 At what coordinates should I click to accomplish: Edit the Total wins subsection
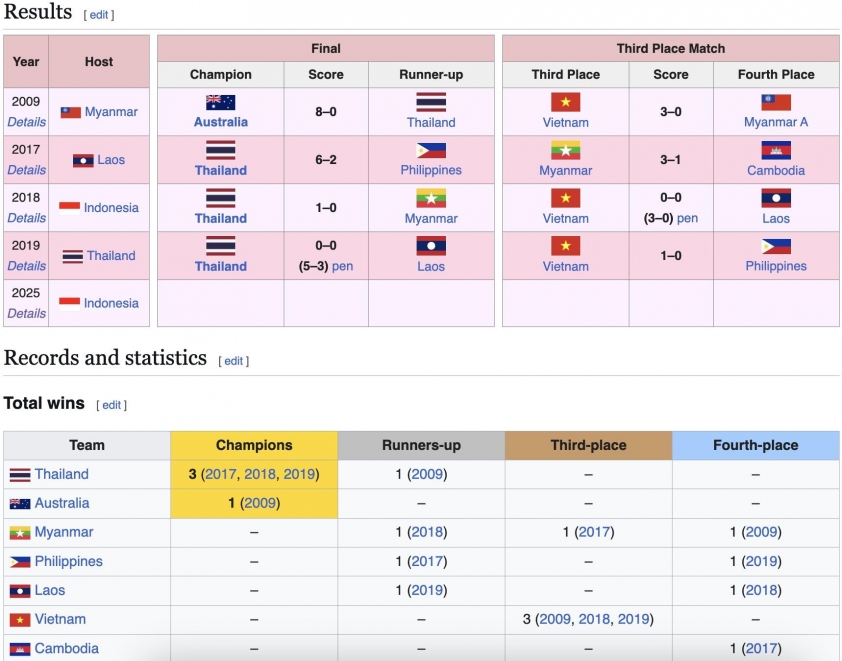point(112,405)
